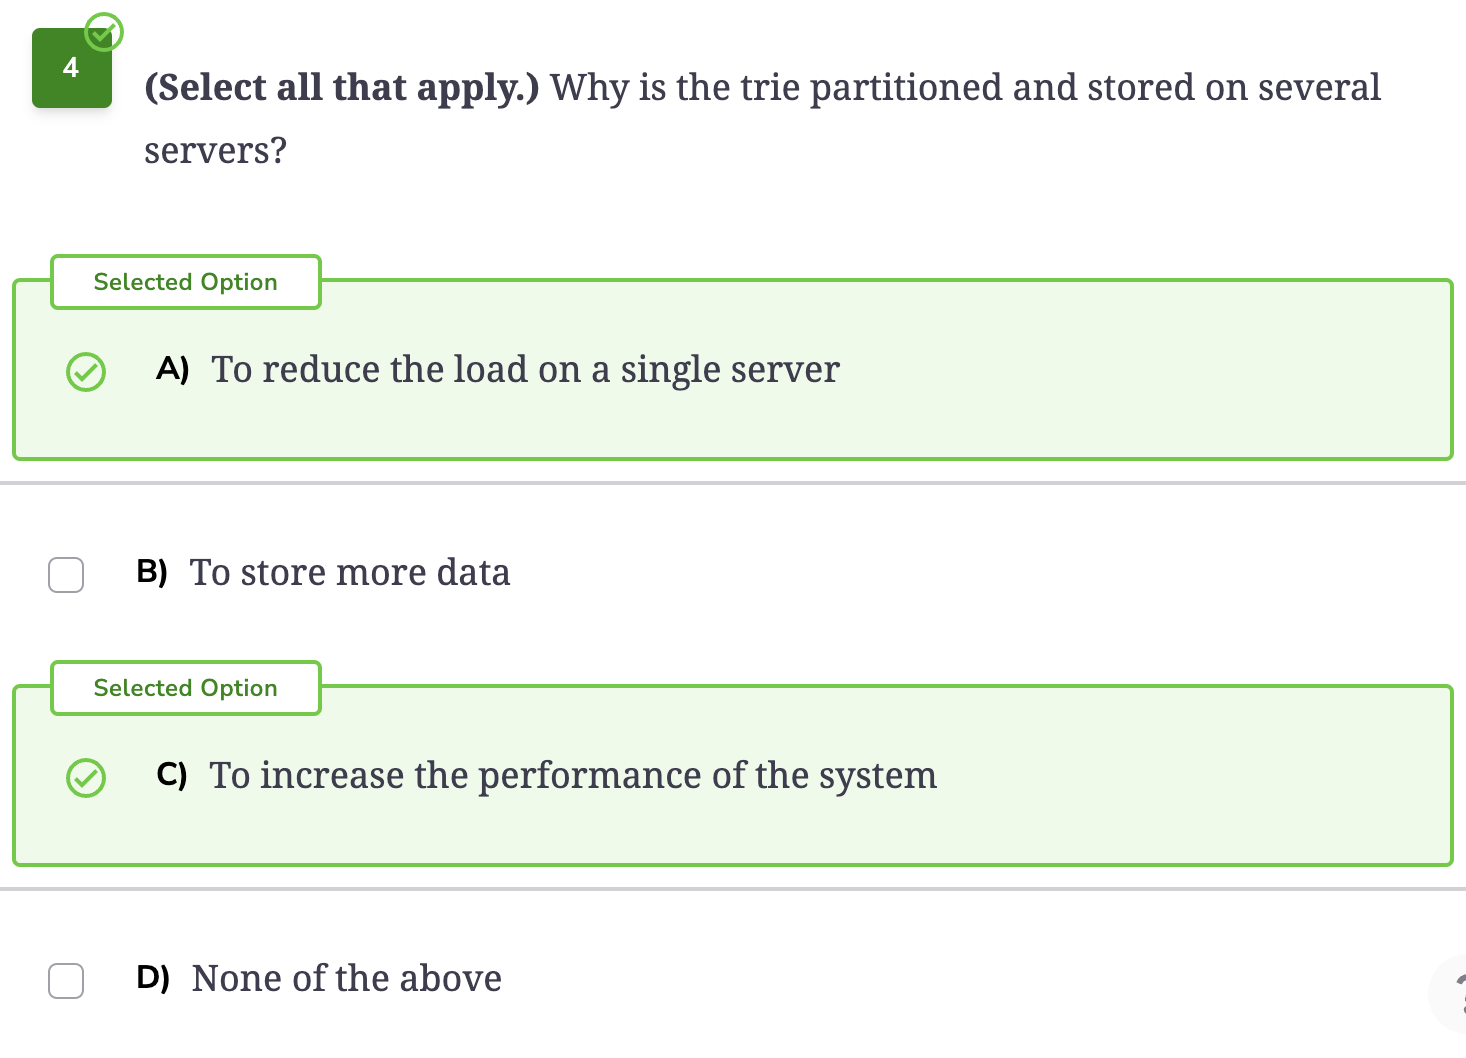Click the word "servers?" in the question

tap(215, 151)
